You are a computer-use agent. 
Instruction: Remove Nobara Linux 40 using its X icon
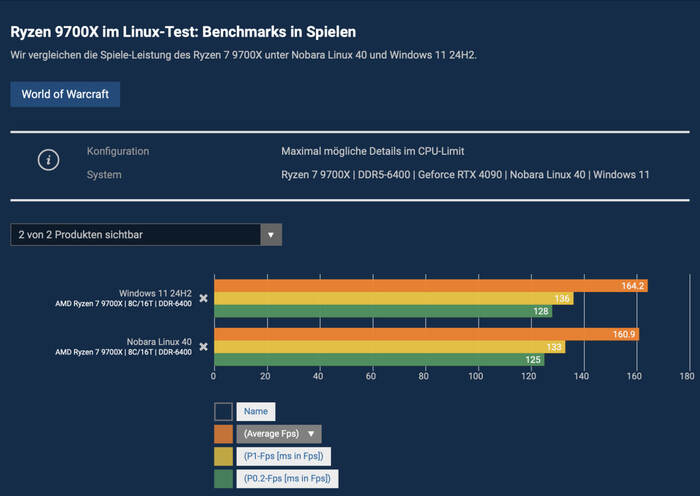click(x=203, y=347)
